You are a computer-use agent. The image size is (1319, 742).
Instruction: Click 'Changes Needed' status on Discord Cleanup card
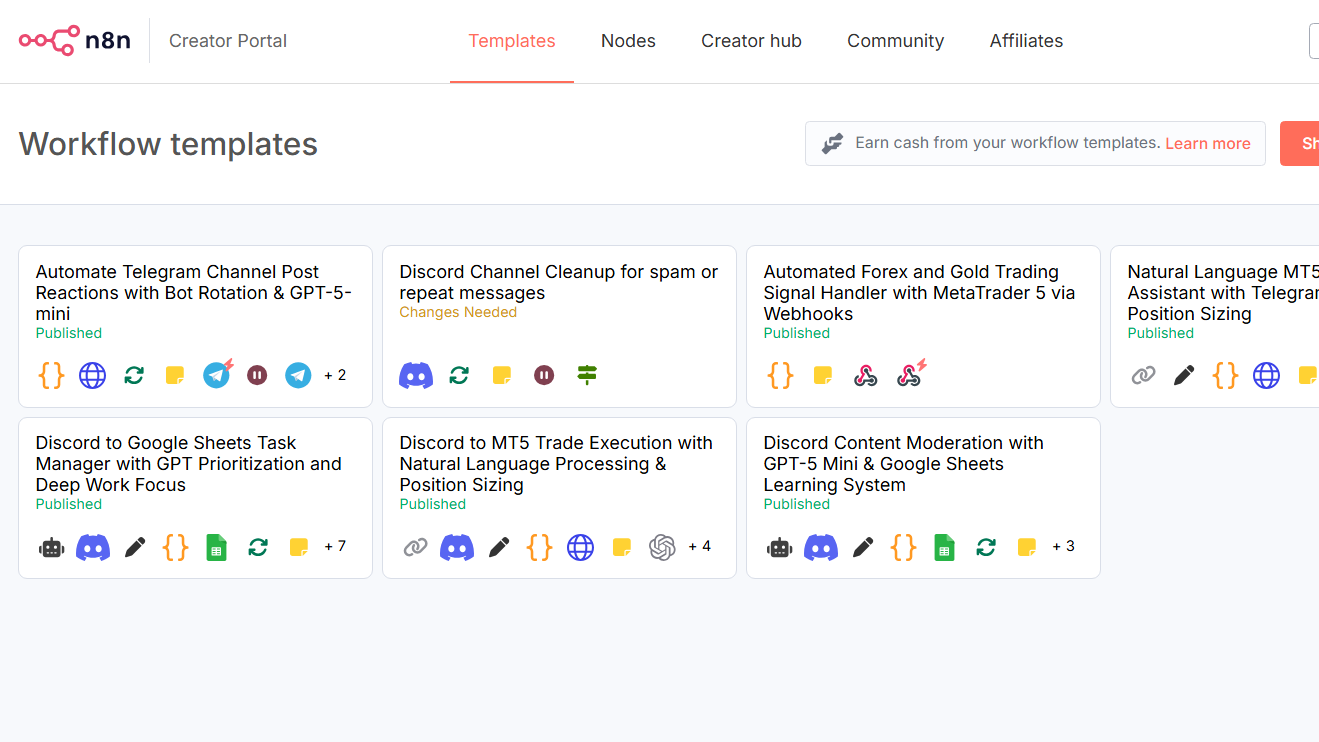458,313
